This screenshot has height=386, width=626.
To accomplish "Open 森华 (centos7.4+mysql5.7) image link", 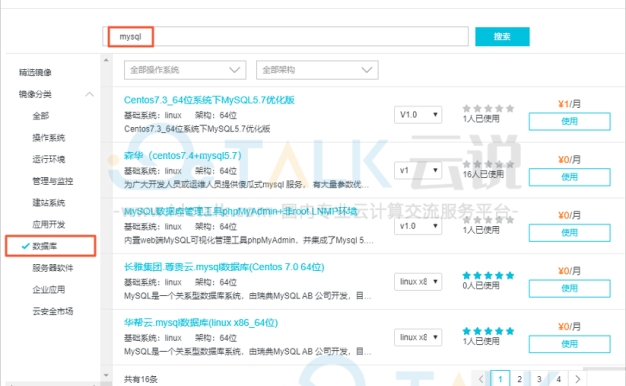I will point(182,155).
